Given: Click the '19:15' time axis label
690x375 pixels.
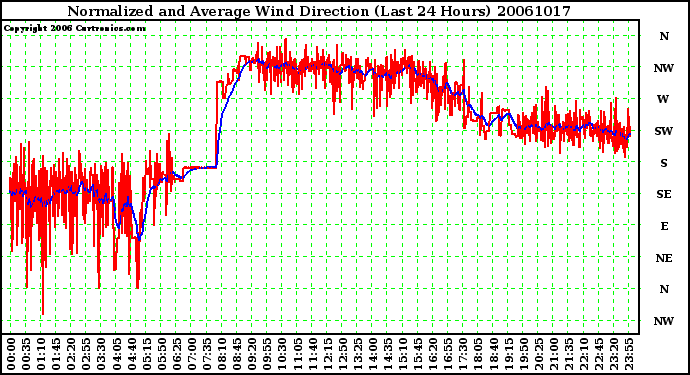Looking at the screenshot, I should (x=508, y=354).
